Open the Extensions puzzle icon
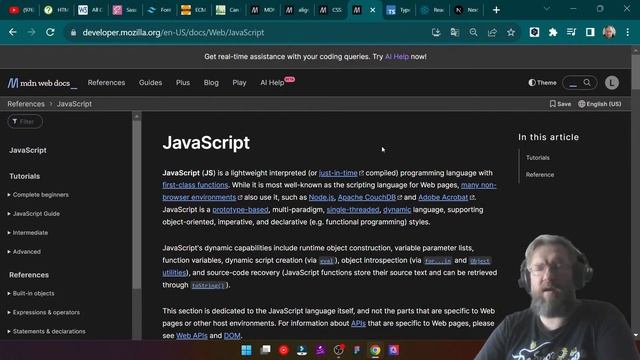640x360 pixels. coord(553,33)
